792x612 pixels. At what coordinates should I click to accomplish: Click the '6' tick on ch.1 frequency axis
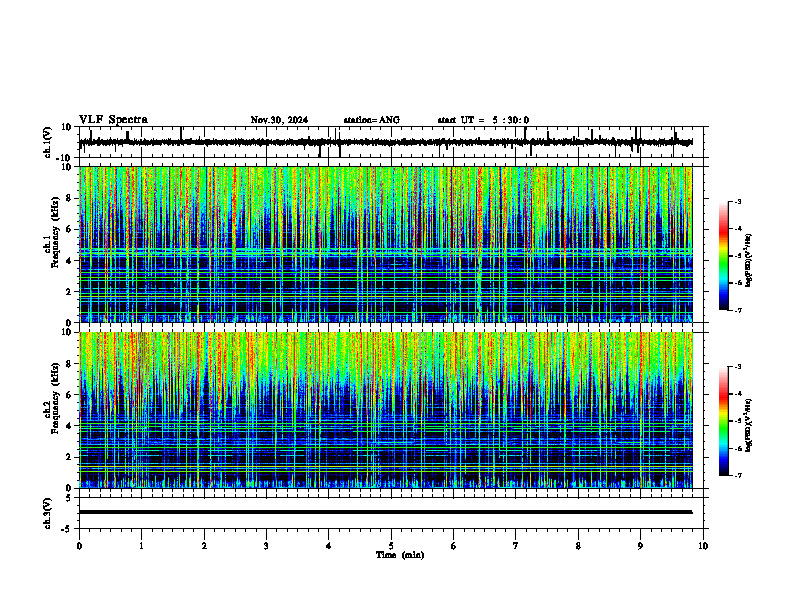click(x=70, y=229)
